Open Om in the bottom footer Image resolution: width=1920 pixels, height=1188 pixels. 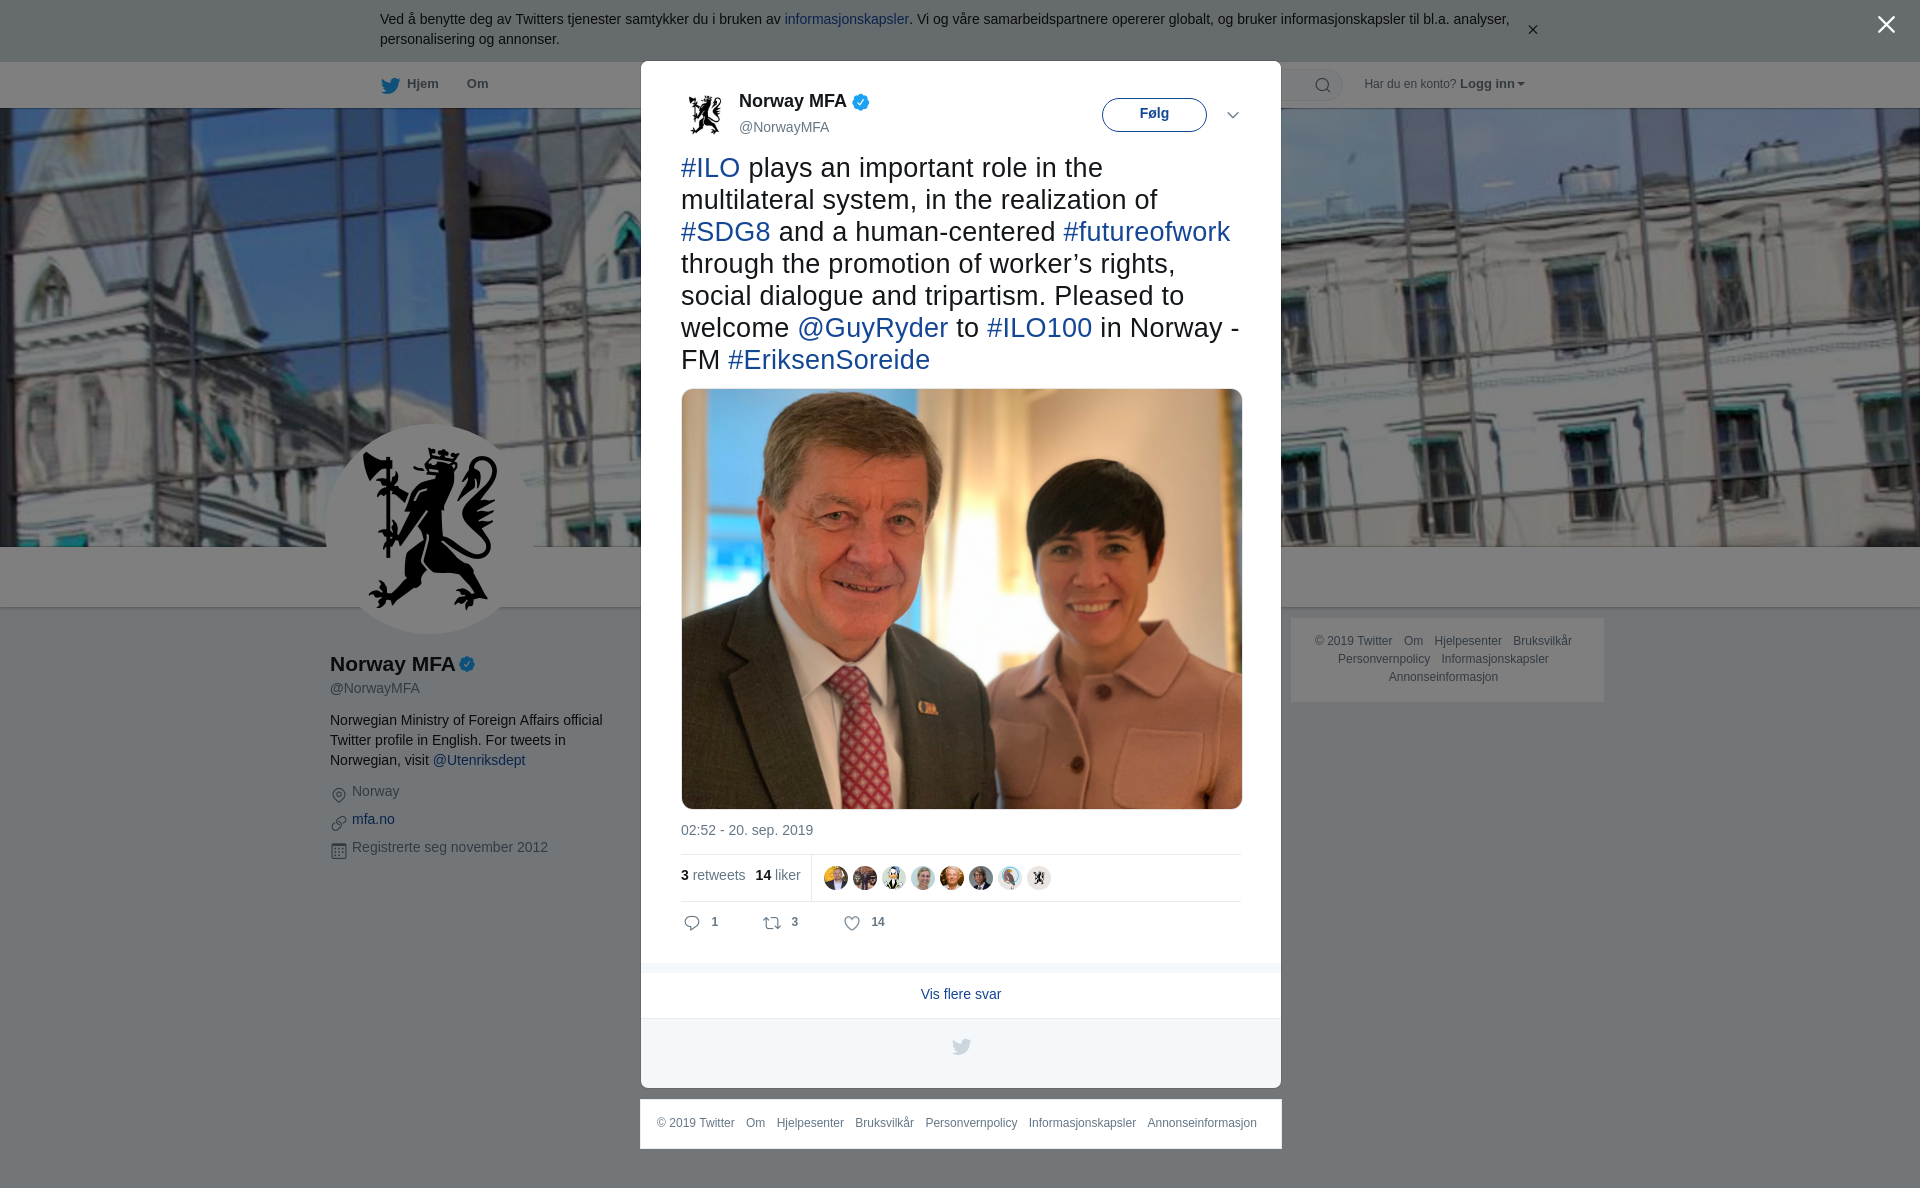(x=755, y=1123)
